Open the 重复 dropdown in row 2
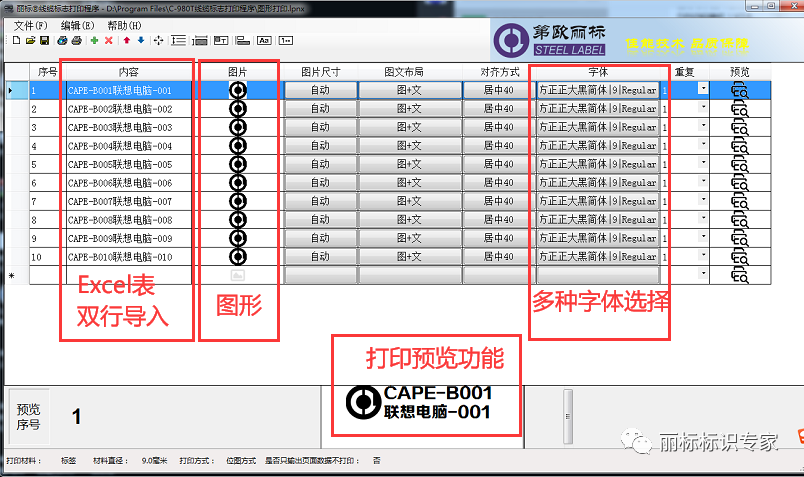The height and width of the screenshot is (477, 804). click(x=703, y=107)
